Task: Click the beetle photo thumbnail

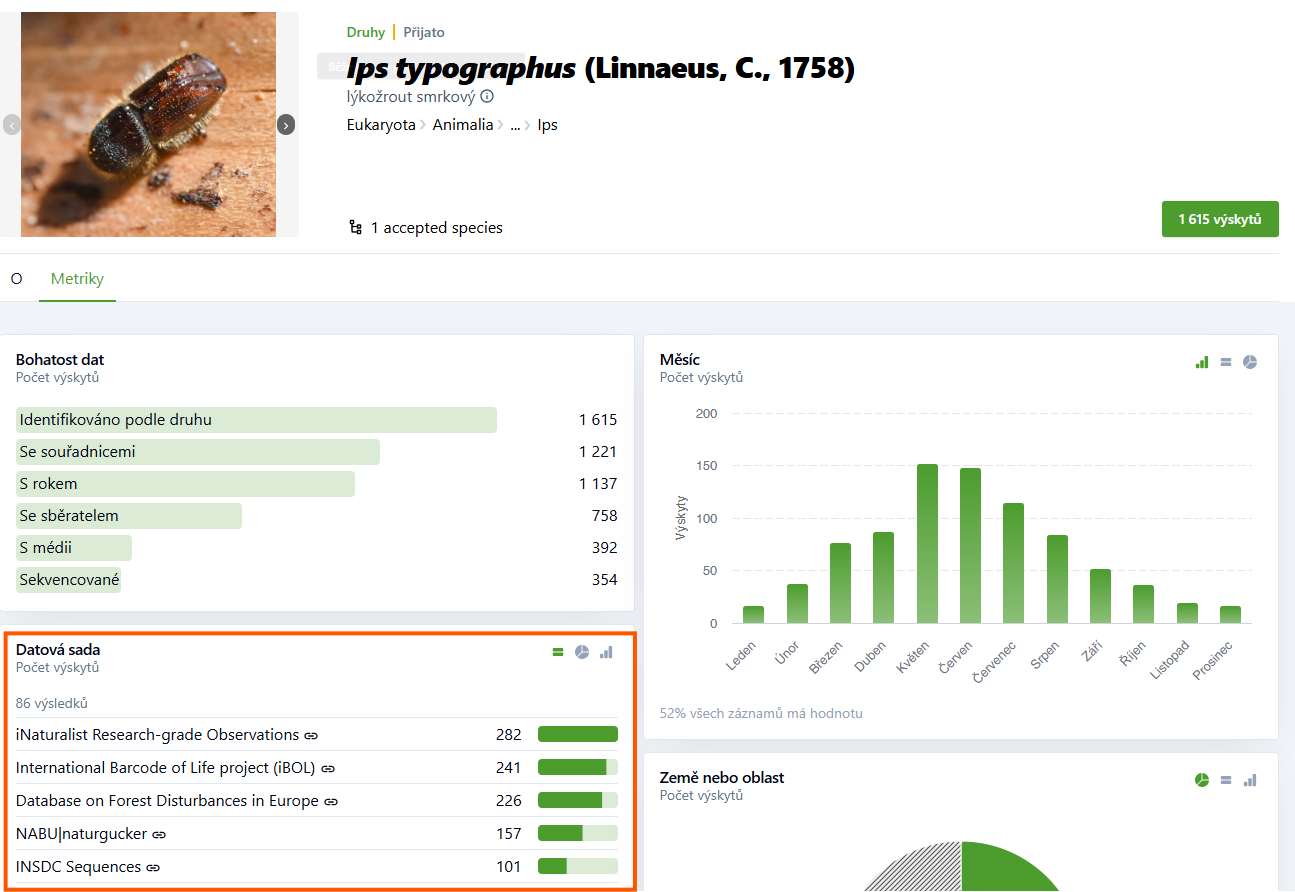Action: pos(148,124)
